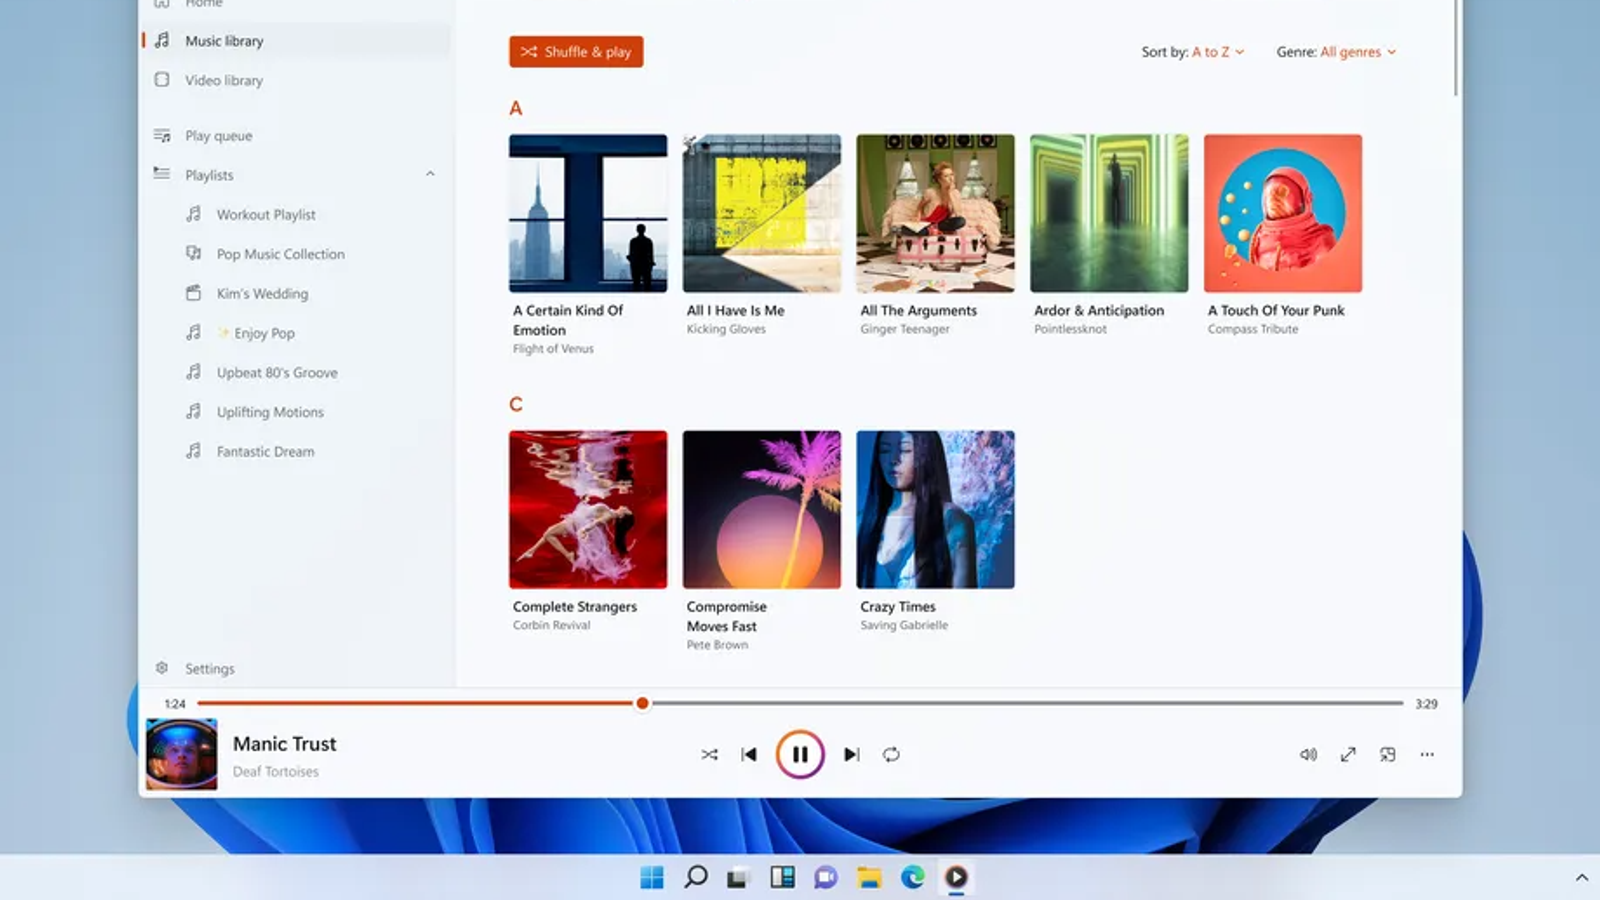Image resolution: width=1600 pixels, height=900 pixels.
Task: Collapse the Playlists section chevron
Action: [x=430, y=174]
